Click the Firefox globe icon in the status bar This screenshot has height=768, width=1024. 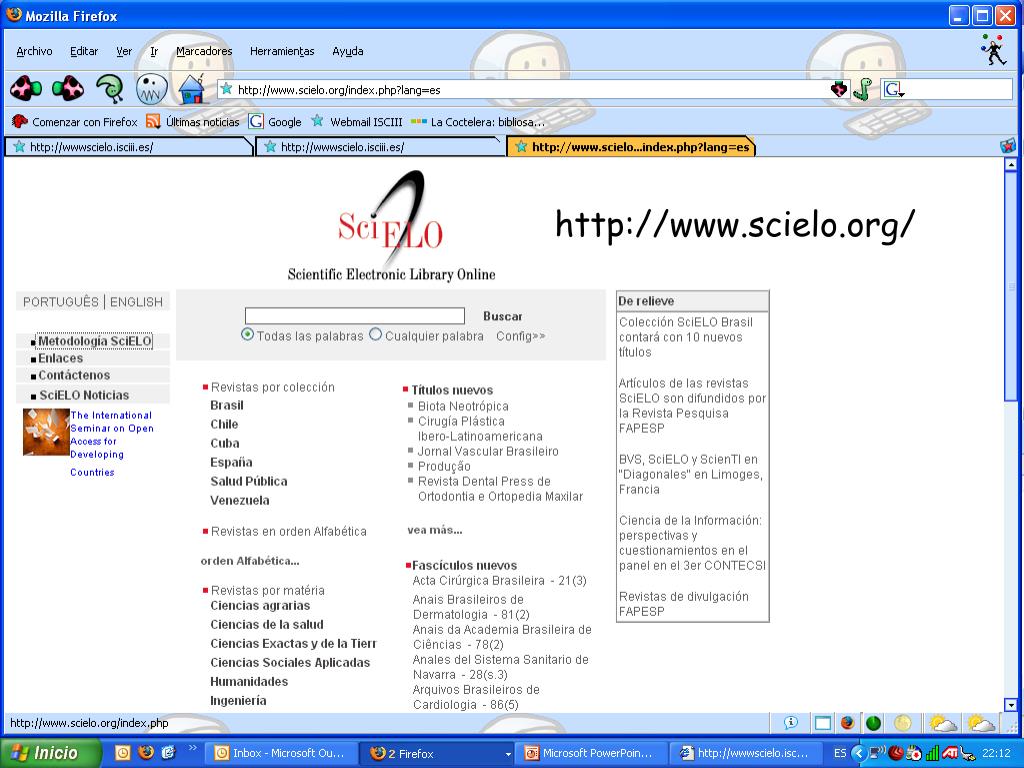pos(848,723)
